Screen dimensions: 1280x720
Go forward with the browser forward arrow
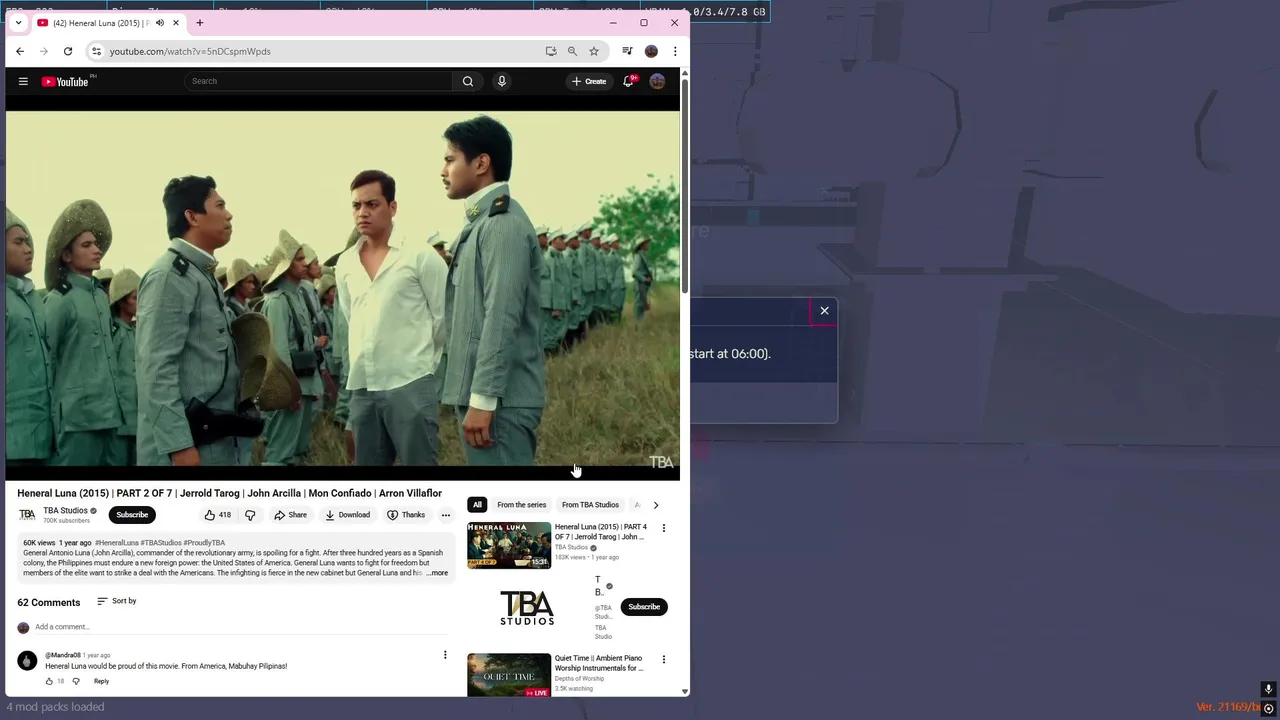(x=44, y=51)
